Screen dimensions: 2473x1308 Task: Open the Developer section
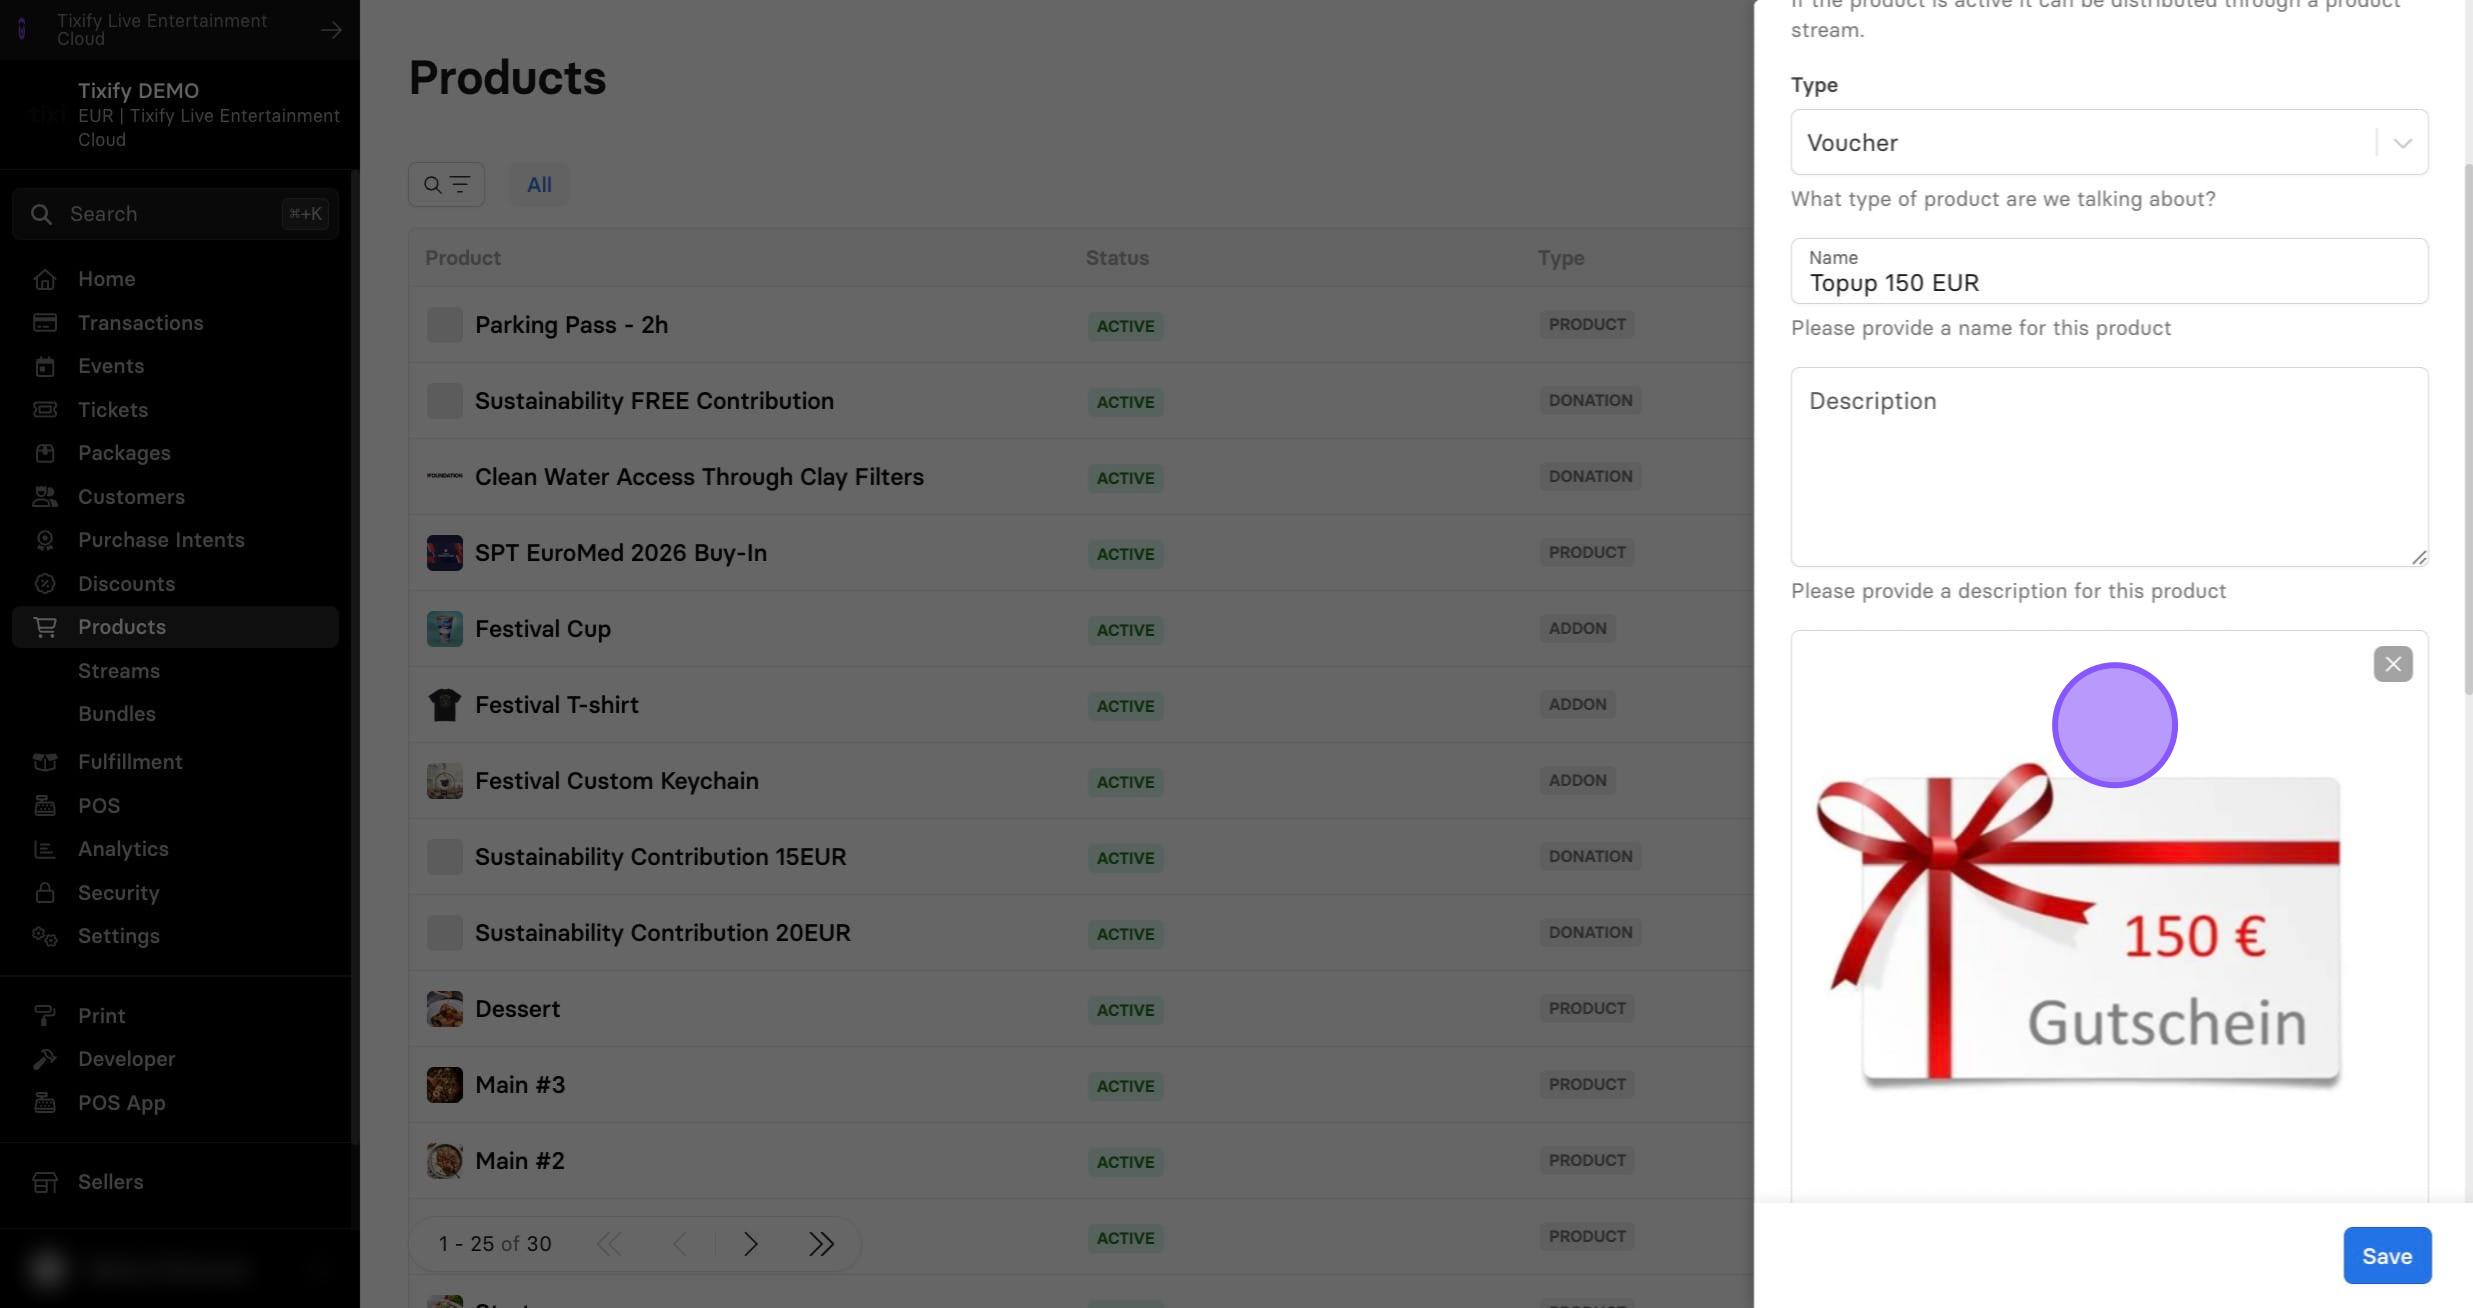[x=175, y=1059]
